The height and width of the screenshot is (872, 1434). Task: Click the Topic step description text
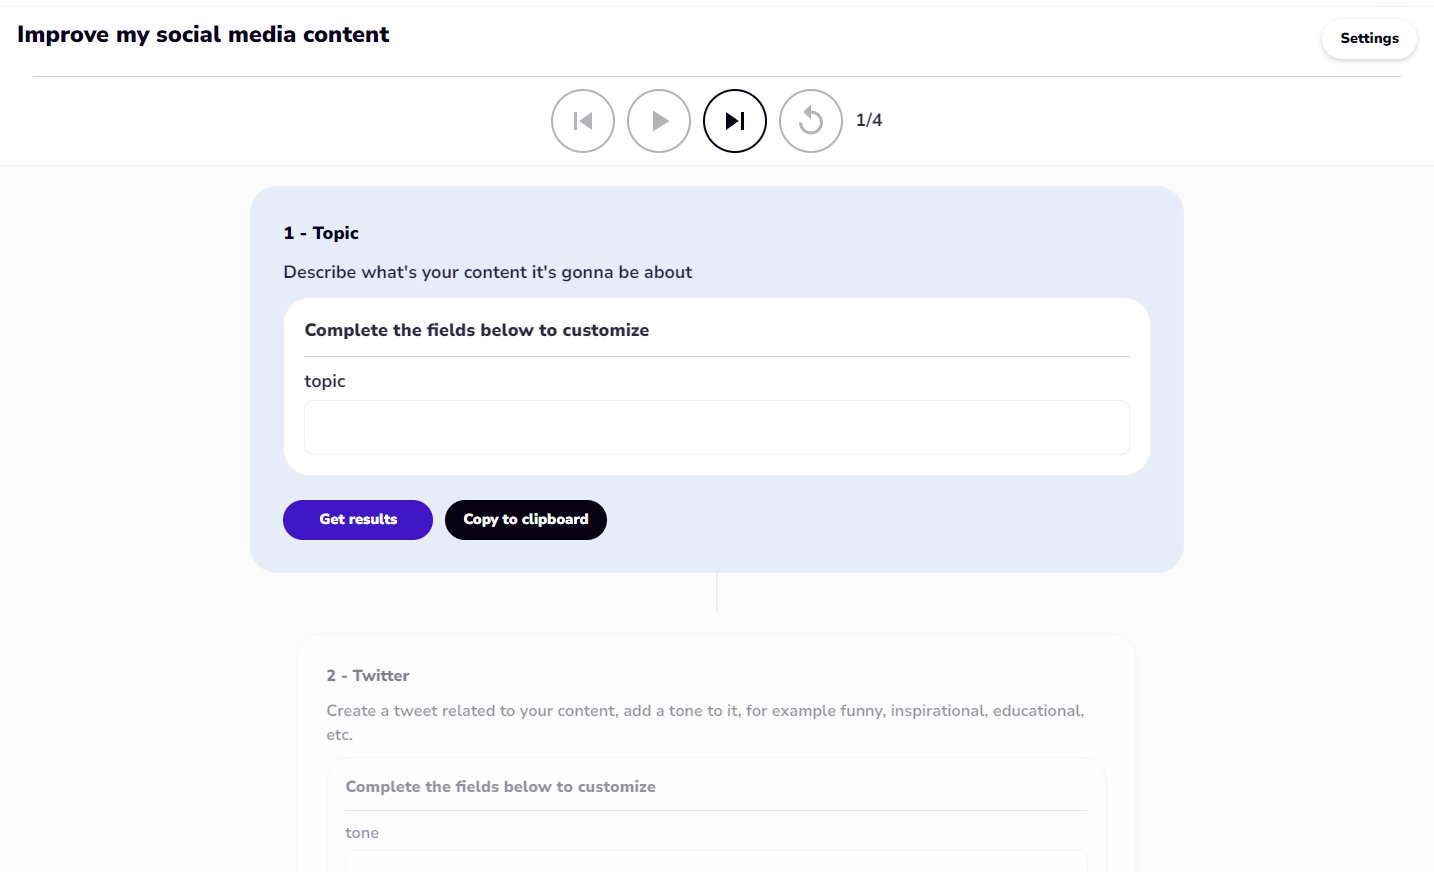click(x=488, y=272)
